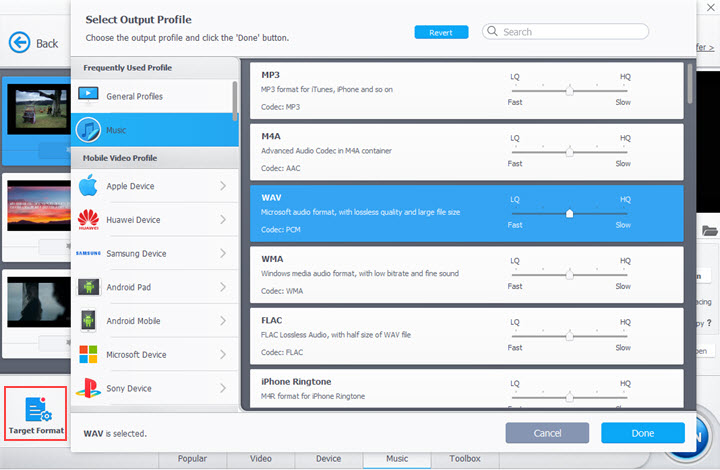This screenshot has width=720, height=470.
Task: Expand the Apple Device category chevron
Action: pyautogui.click(x=222, y=186)
